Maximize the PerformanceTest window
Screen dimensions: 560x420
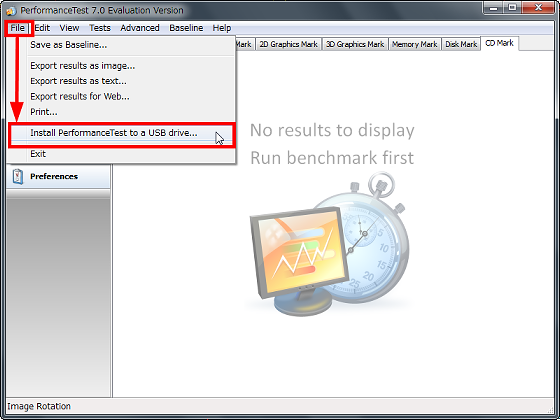coord(512,8)
